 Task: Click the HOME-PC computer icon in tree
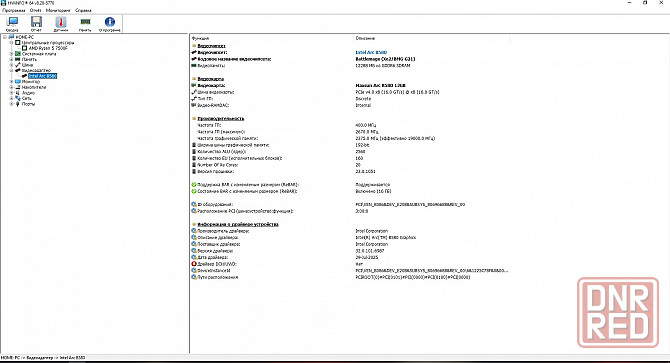[12, 37]
